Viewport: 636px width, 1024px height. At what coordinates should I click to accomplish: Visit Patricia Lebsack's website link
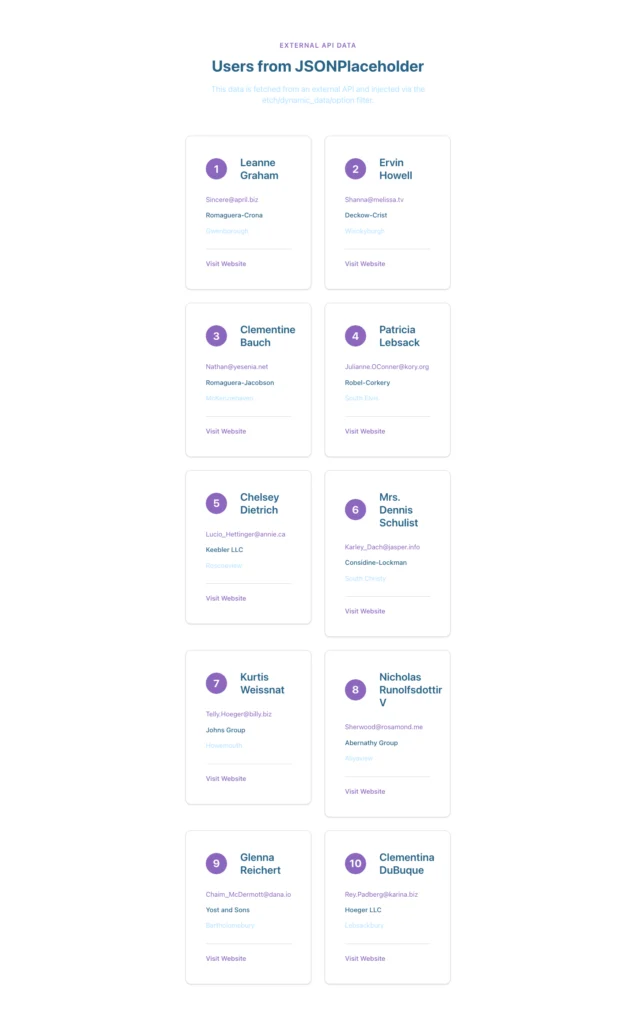click(x=365, y=431)
